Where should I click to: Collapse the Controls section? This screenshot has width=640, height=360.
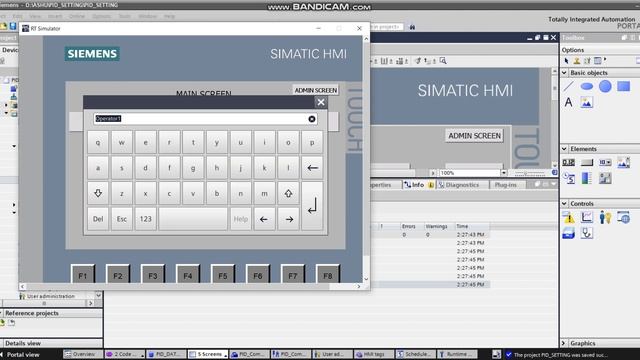point(564,203)
